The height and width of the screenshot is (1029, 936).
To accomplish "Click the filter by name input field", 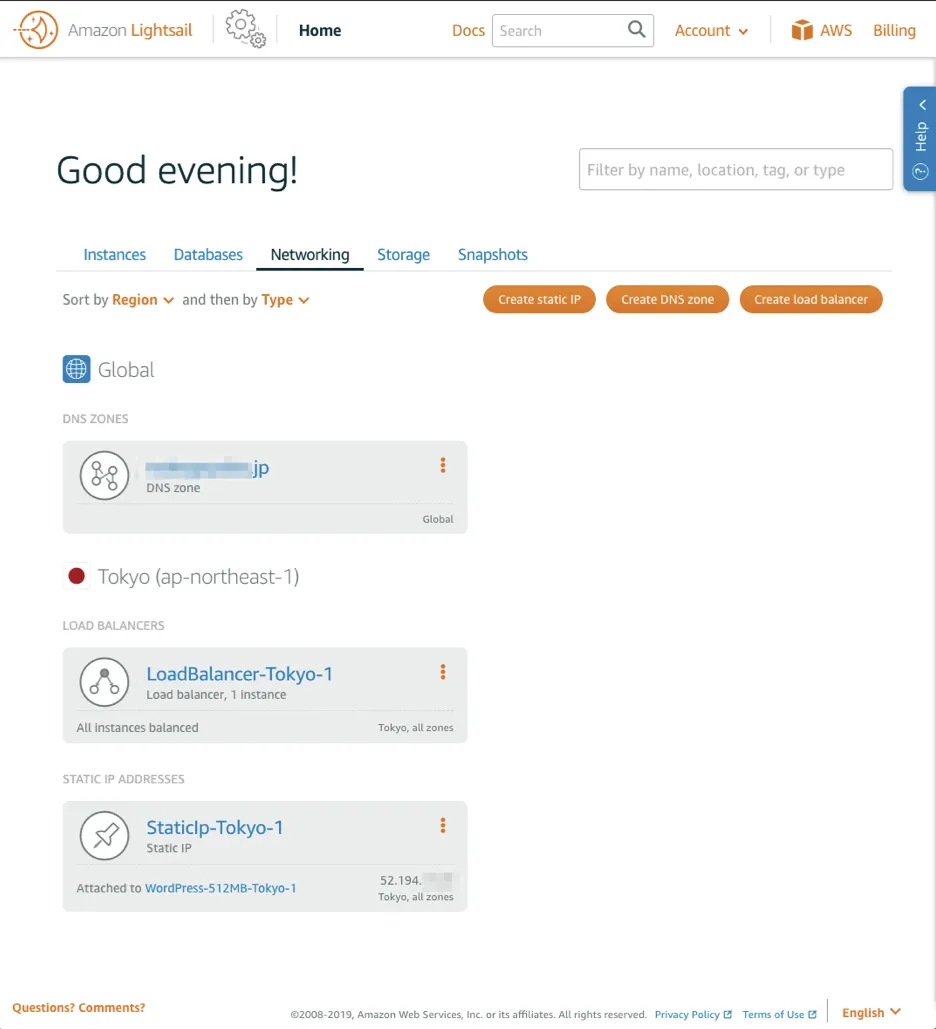I will click(x=735, y=170).
